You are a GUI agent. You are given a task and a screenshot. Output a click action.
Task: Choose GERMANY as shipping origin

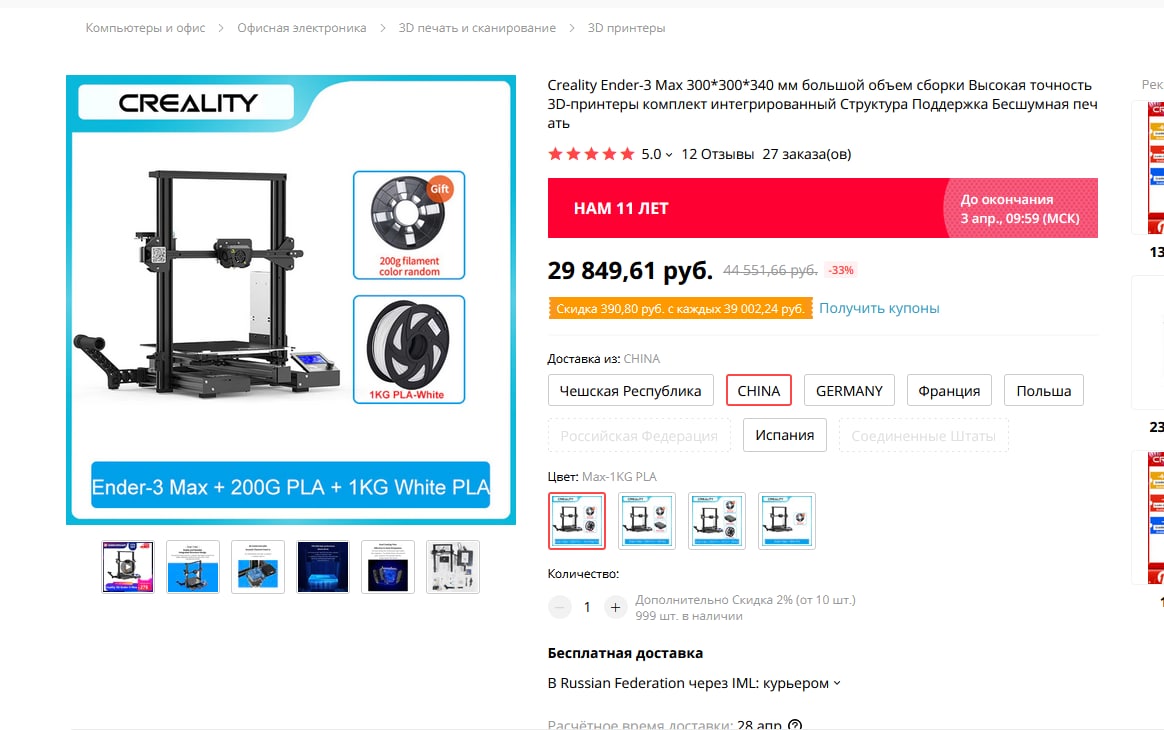coord(849,391)
